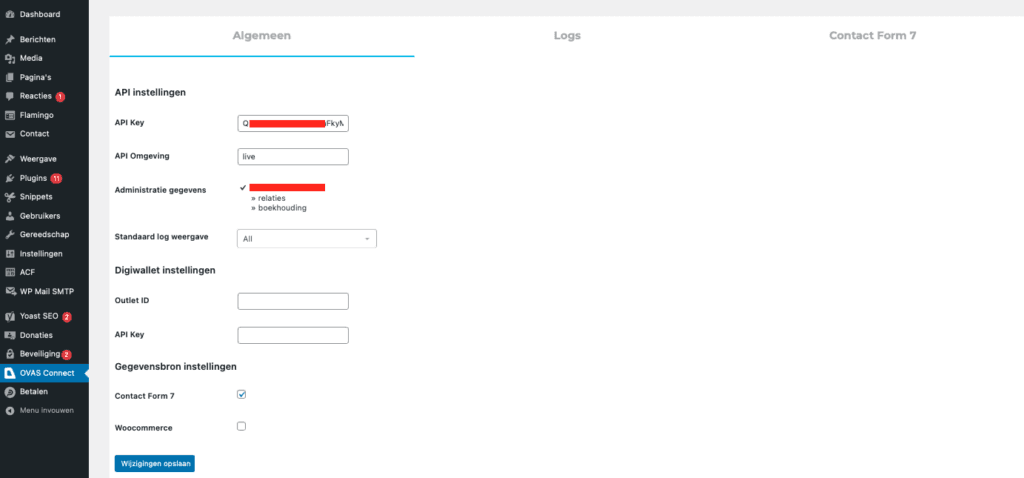Focus the API Key field under API instellingen
This screenshot has width=1024, height=478.
coord(293,123)
